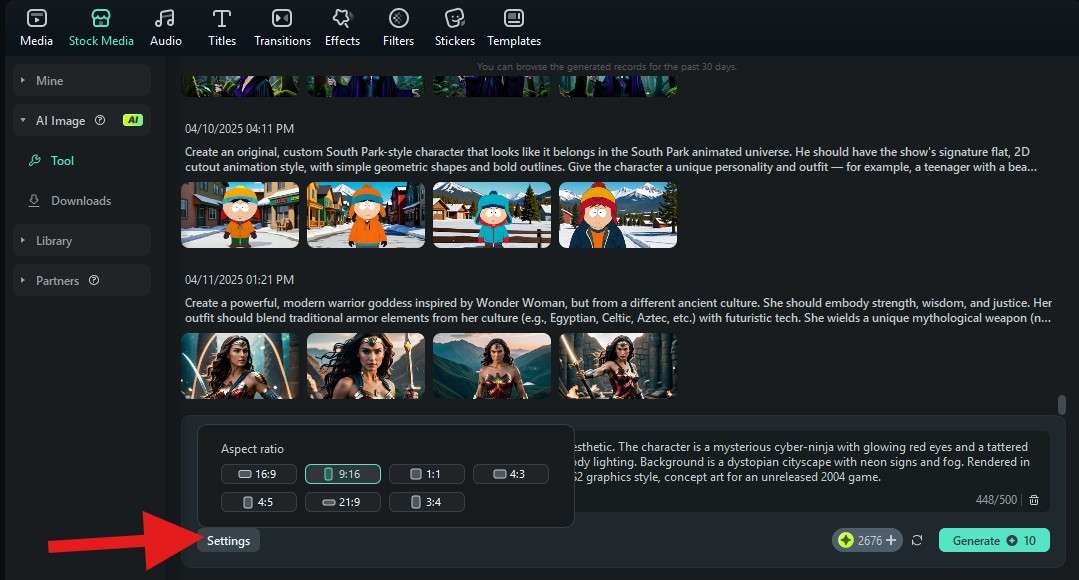Viewport: 1079px width, 580px height.
Task: Click the refresh credits icon
Action: 917,541
